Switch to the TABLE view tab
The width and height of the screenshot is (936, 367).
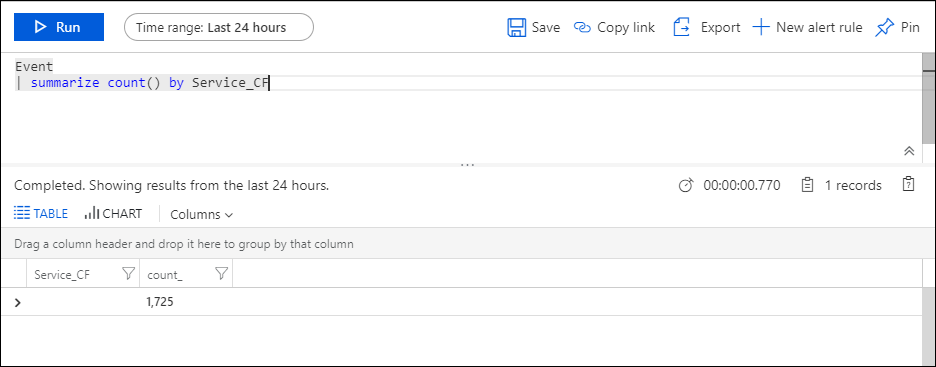(41, 214)
